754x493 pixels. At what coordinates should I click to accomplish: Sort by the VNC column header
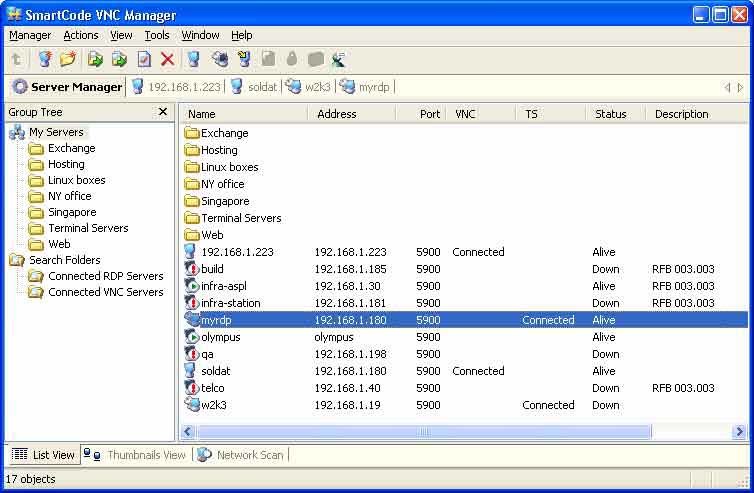[x=481, y=114]
